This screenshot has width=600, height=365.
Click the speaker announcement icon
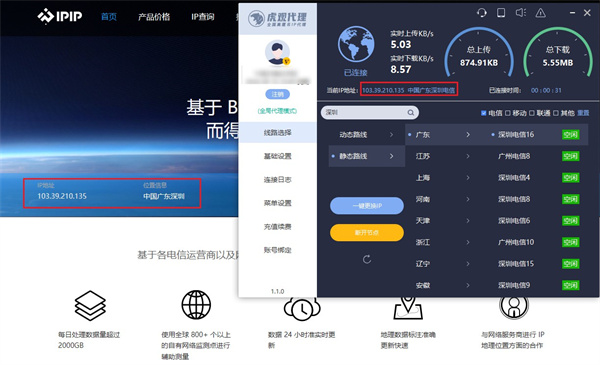520,13
